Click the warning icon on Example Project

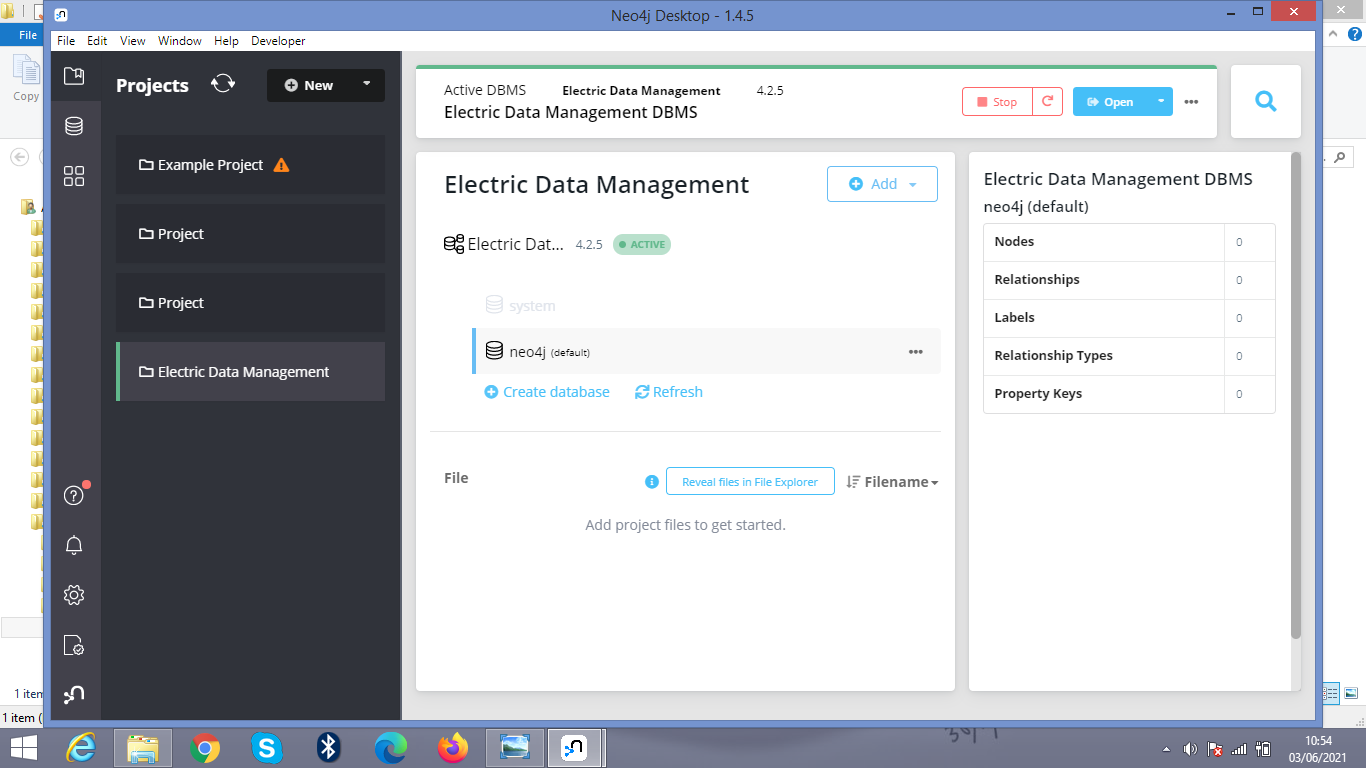(281, 165)
